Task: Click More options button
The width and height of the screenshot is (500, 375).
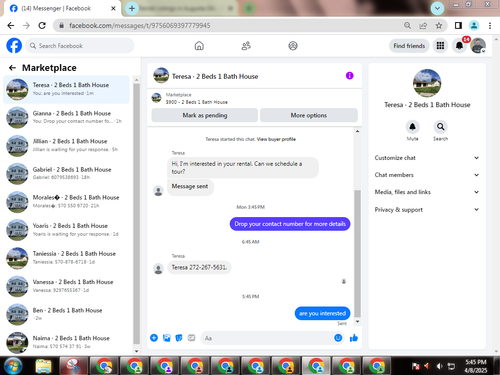Action: (309, 115)
